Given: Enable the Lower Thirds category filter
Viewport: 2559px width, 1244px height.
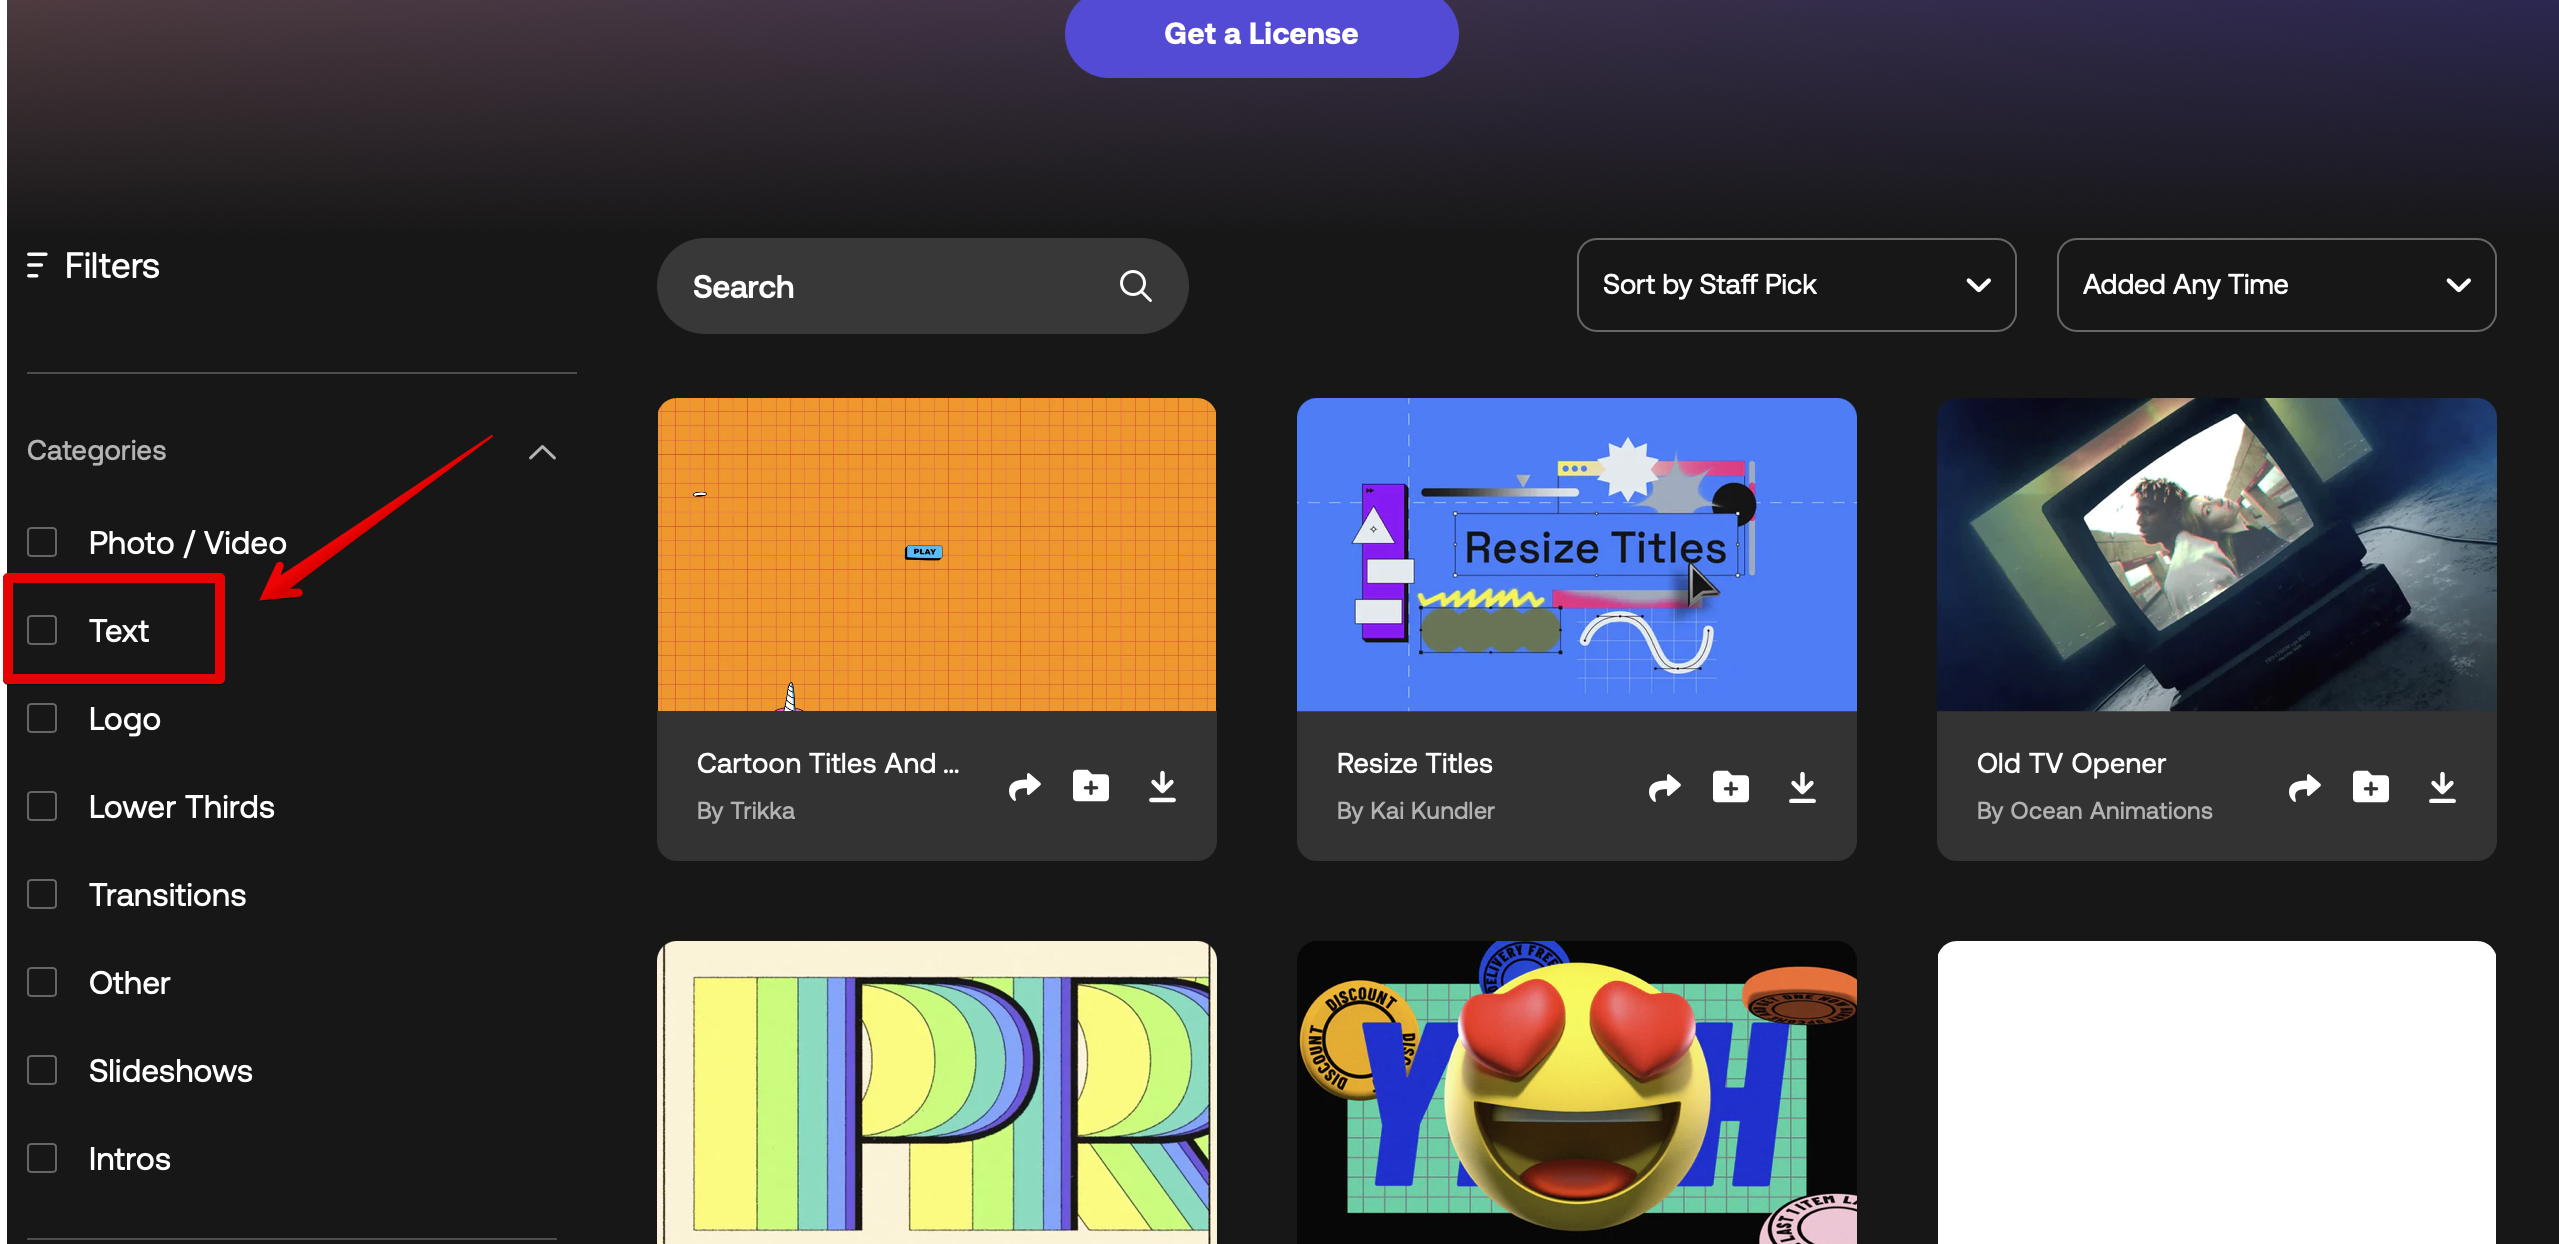Looking at the screenshot, I should click(x=42, y=806).
